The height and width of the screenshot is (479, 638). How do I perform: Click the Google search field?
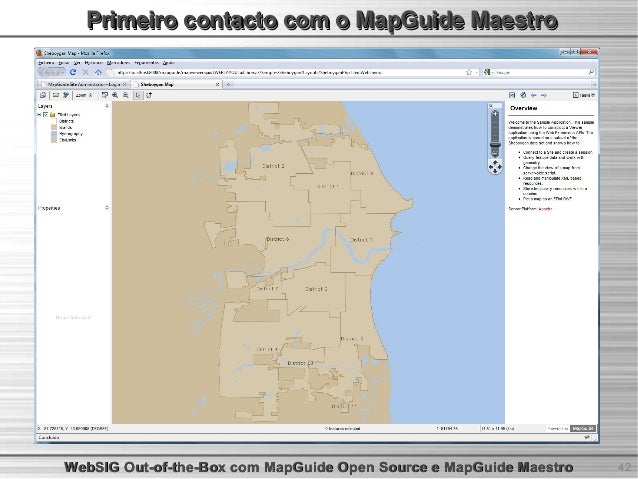pyautogui.click(x=541, y=72)
